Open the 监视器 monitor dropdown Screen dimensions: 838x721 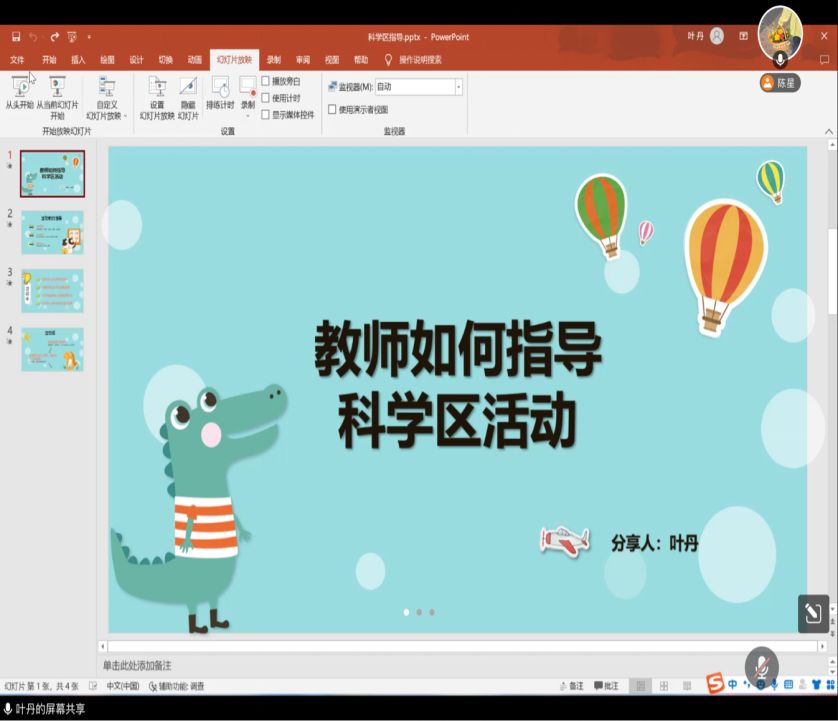coord(459,87)
